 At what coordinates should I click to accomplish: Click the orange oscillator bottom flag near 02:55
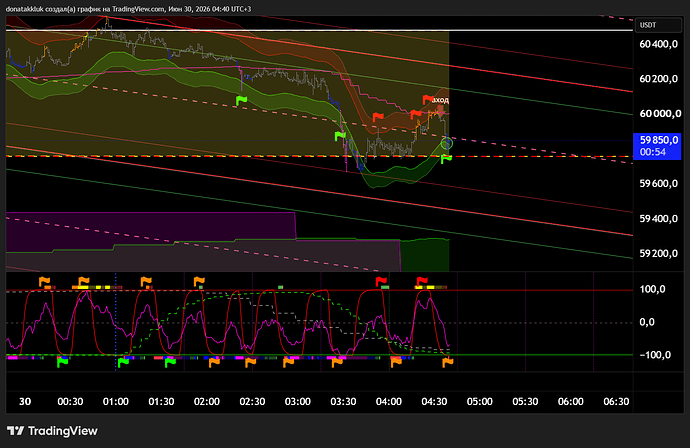(x=288, y=362)
